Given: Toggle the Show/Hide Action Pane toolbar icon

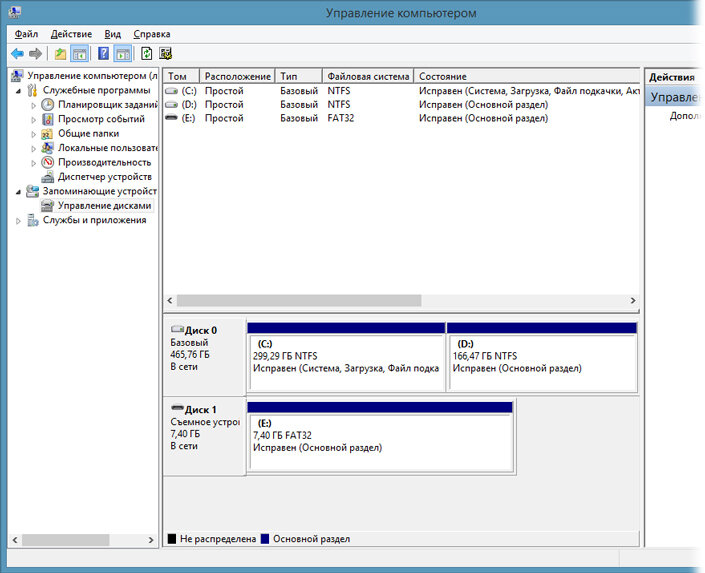Looking at the screenshot, I should tap(123, 54).
